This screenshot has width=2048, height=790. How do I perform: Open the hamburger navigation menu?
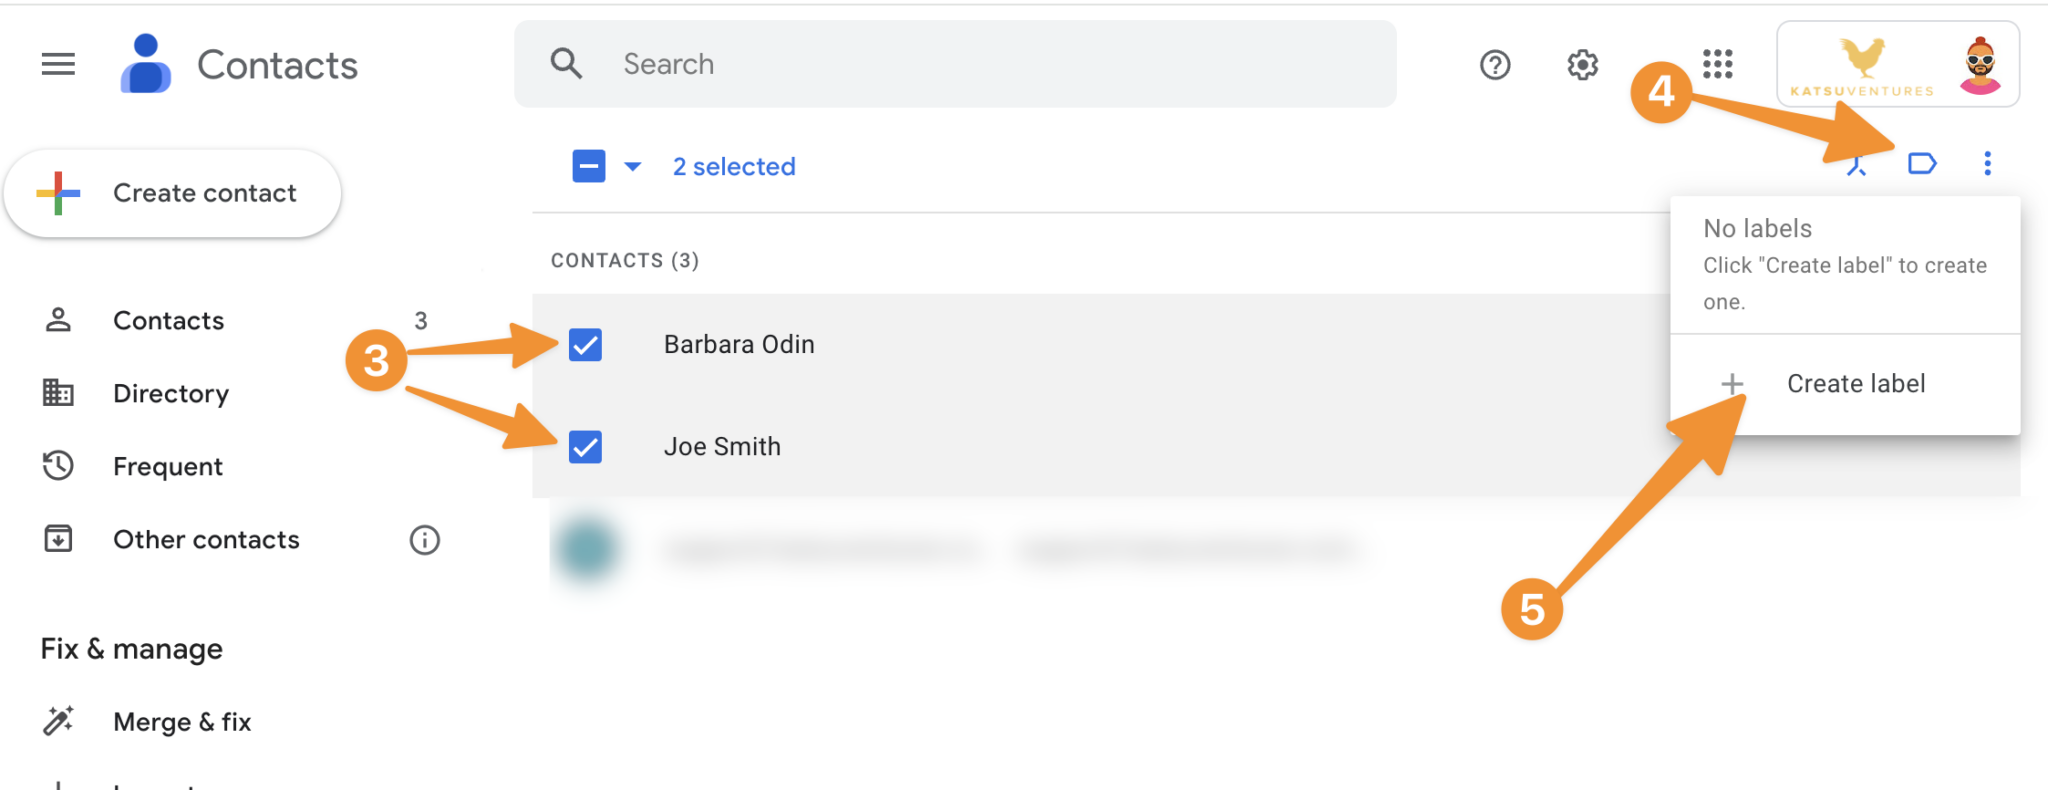coord(57,64)
